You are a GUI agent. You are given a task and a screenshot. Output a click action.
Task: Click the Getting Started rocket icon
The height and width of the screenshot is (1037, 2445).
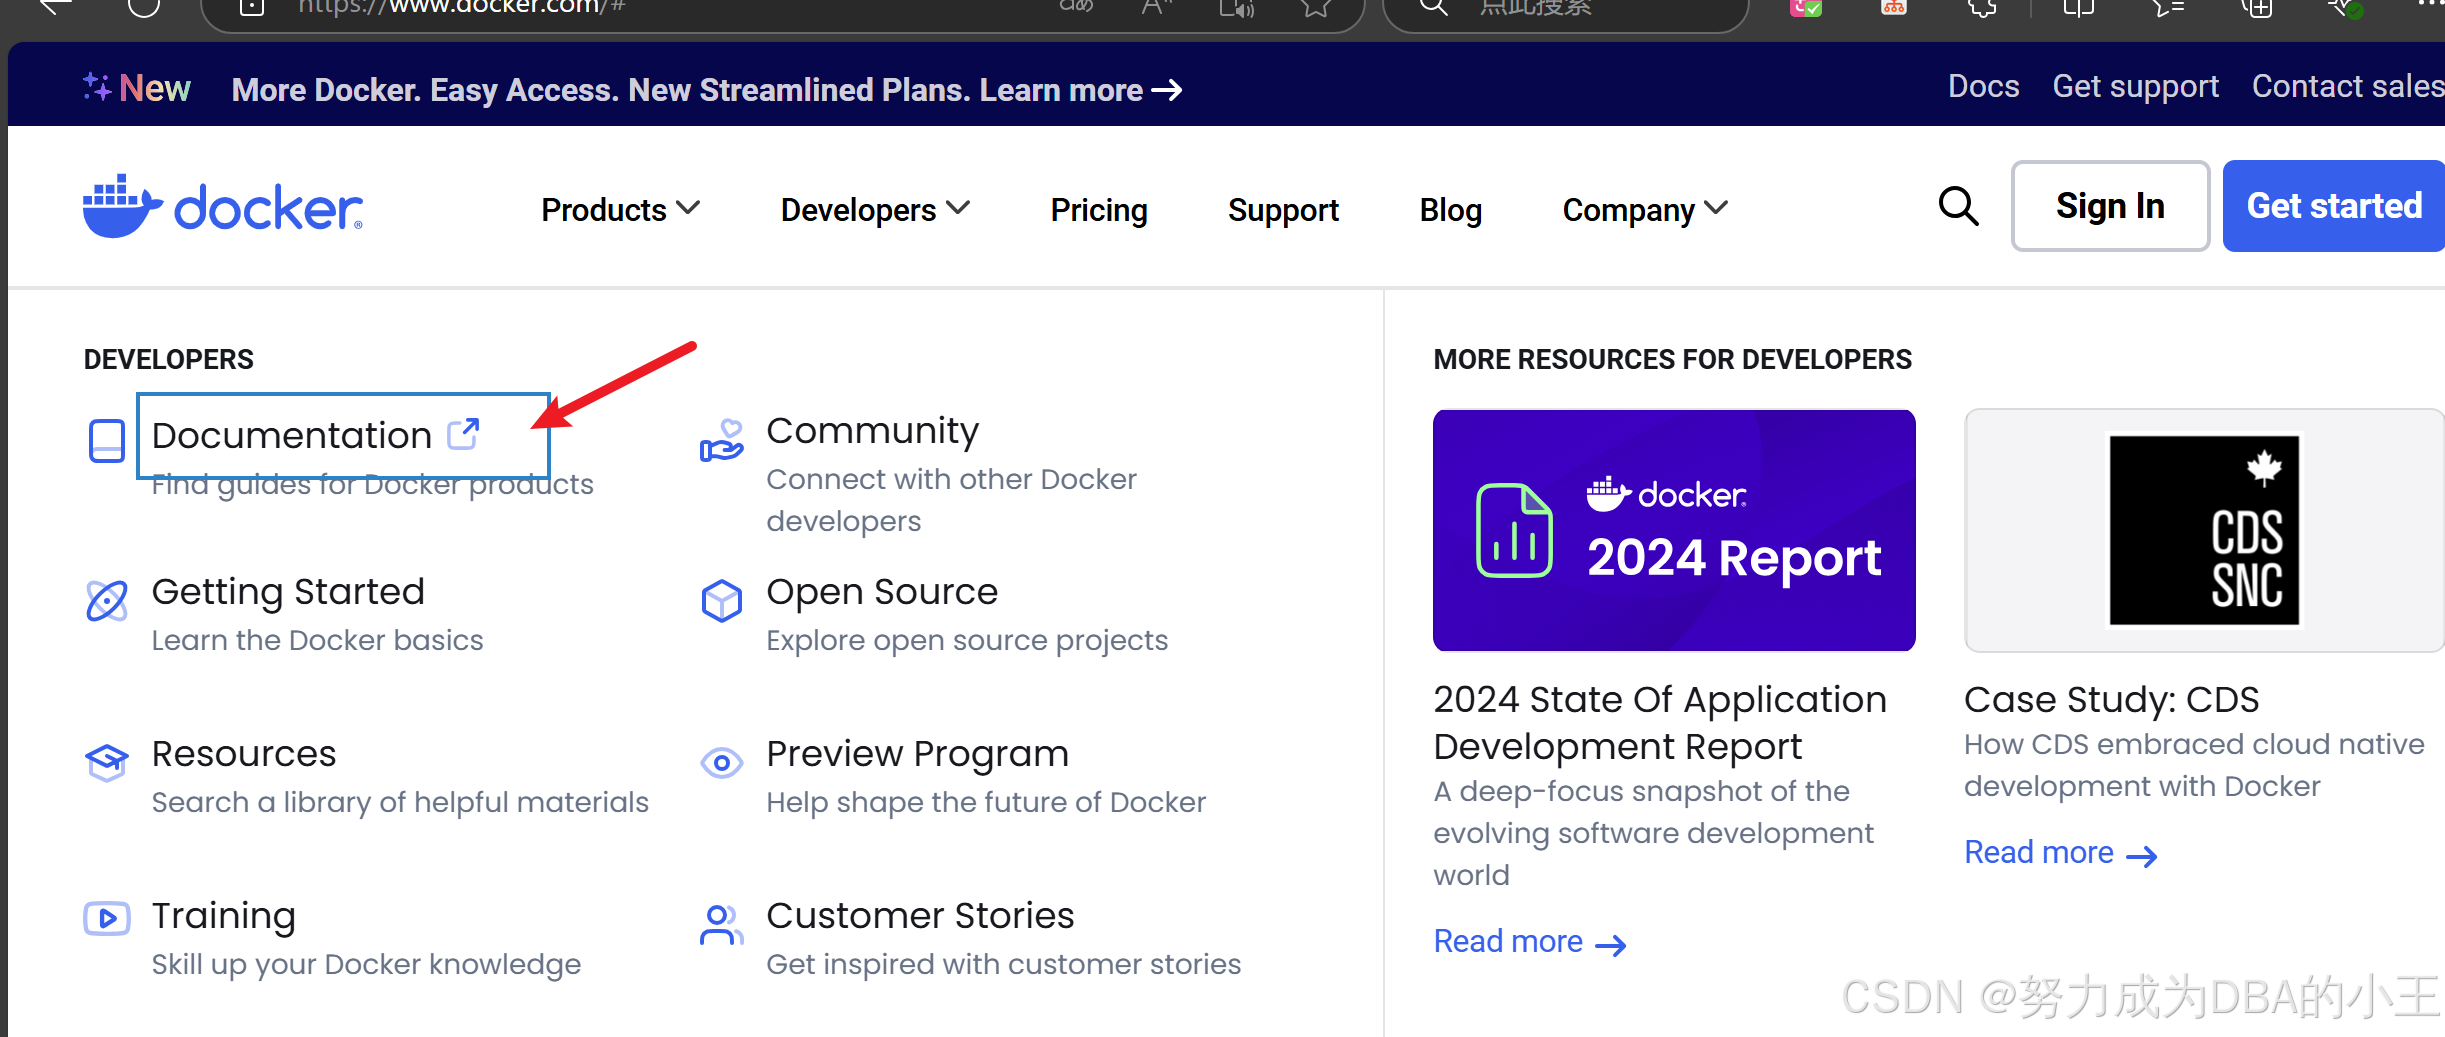tap(107, 601)
